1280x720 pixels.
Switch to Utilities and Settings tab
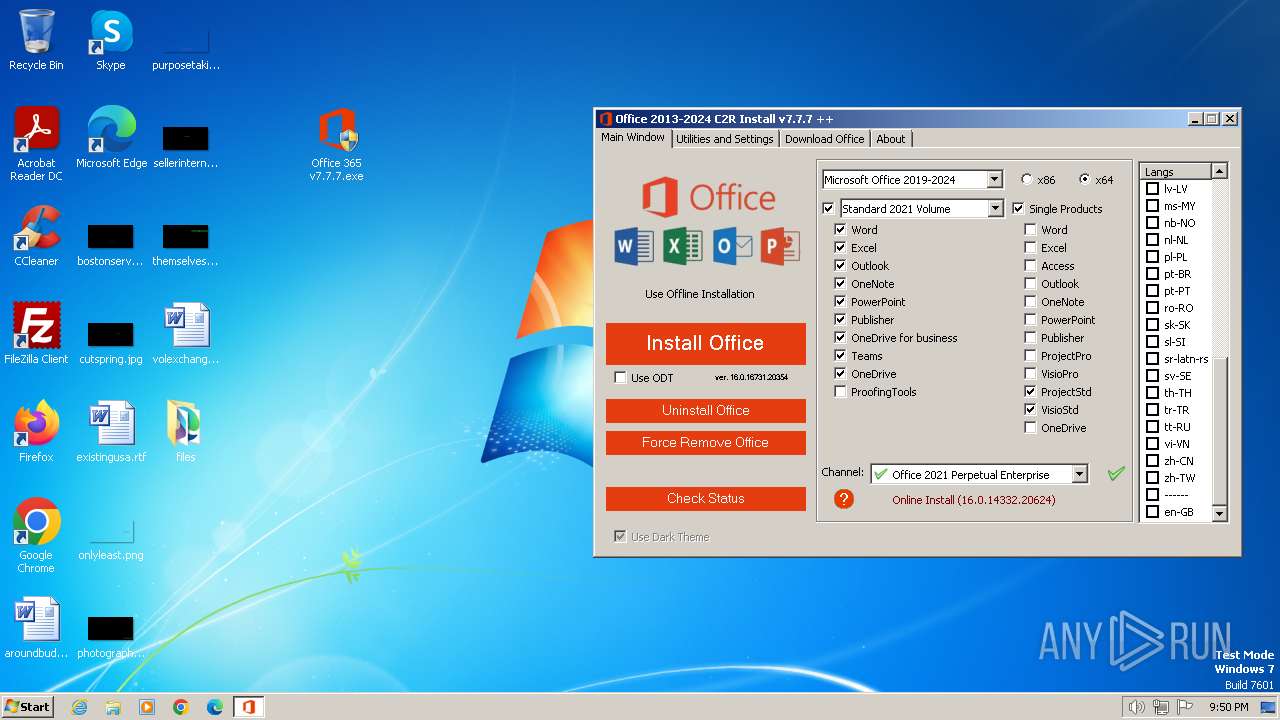[x=725, y=139]
